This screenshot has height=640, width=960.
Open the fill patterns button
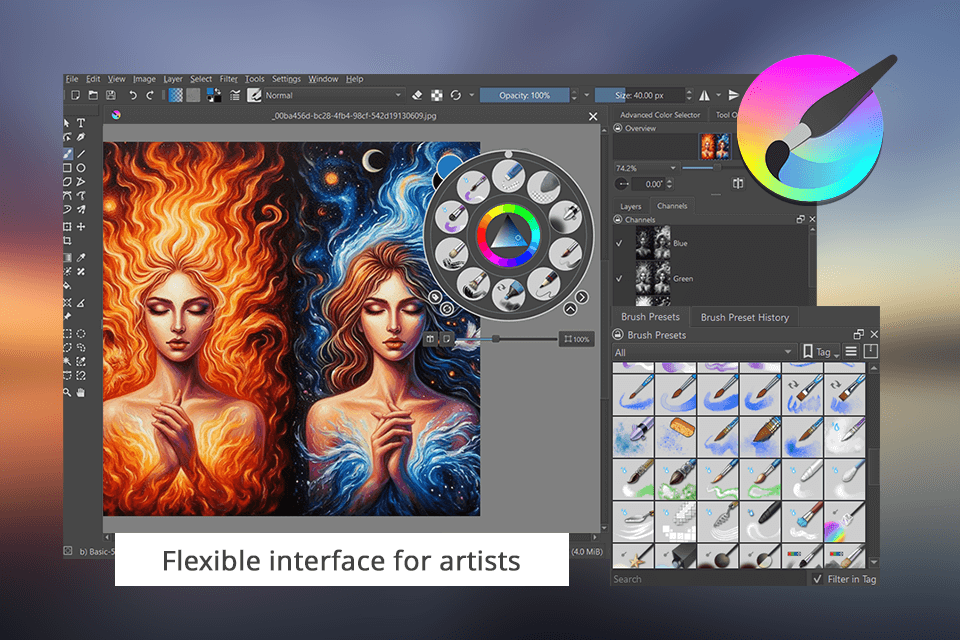193,95
